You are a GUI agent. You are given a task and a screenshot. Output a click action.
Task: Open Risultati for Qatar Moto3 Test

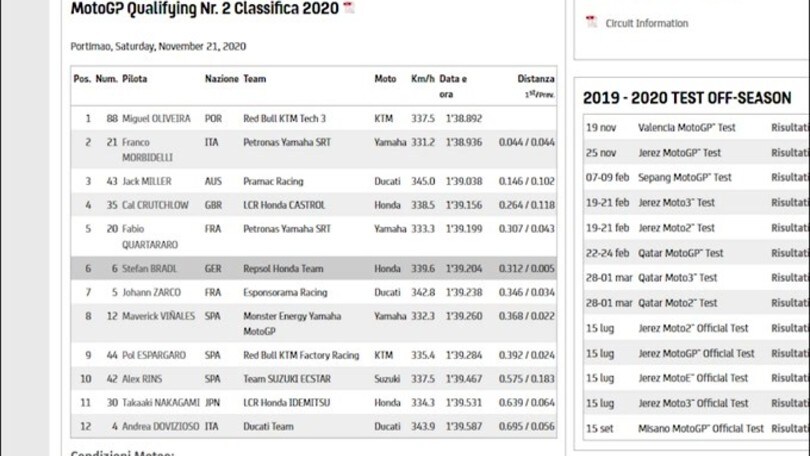(x=790, y=277)
